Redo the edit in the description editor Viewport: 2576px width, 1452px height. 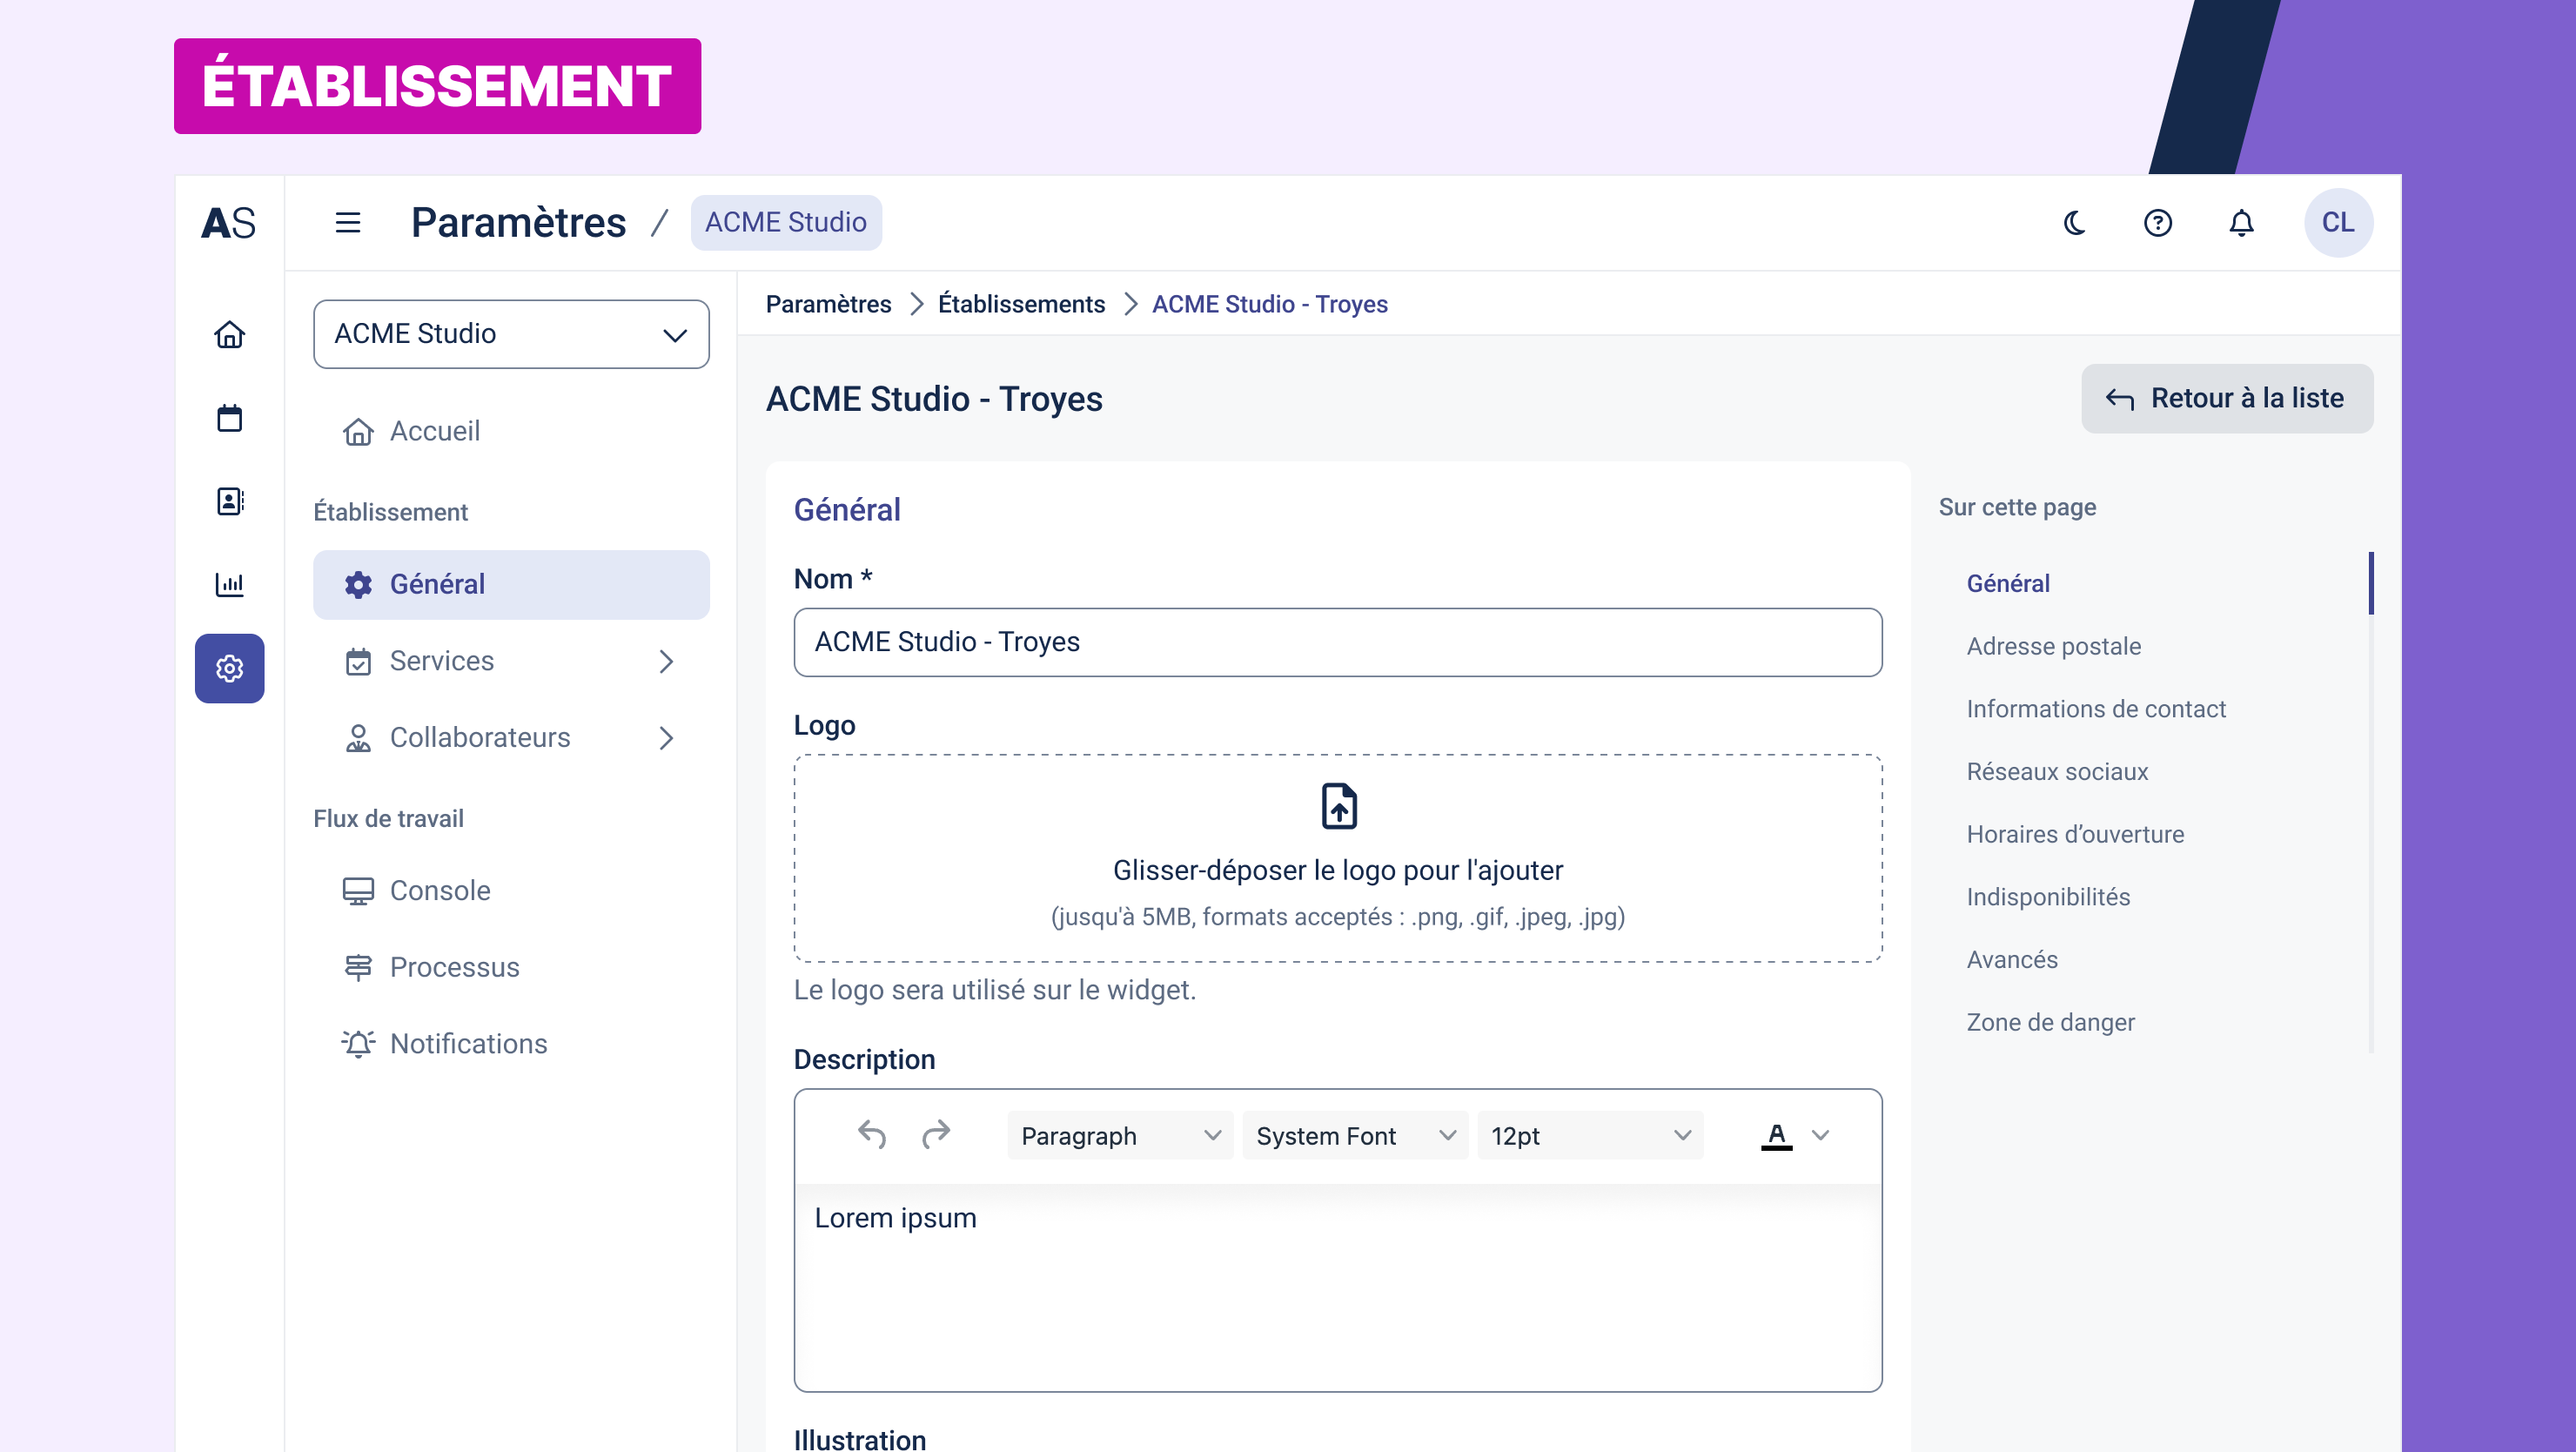(935, 1135)
